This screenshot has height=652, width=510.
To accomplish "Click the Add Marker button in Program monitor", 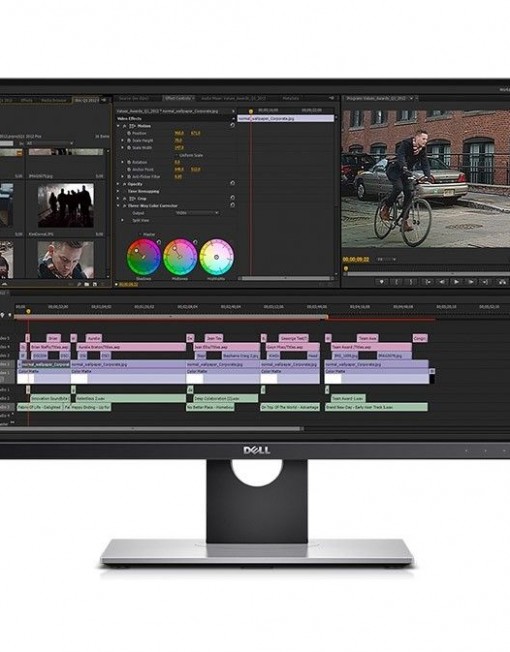I will coord(382,282).
